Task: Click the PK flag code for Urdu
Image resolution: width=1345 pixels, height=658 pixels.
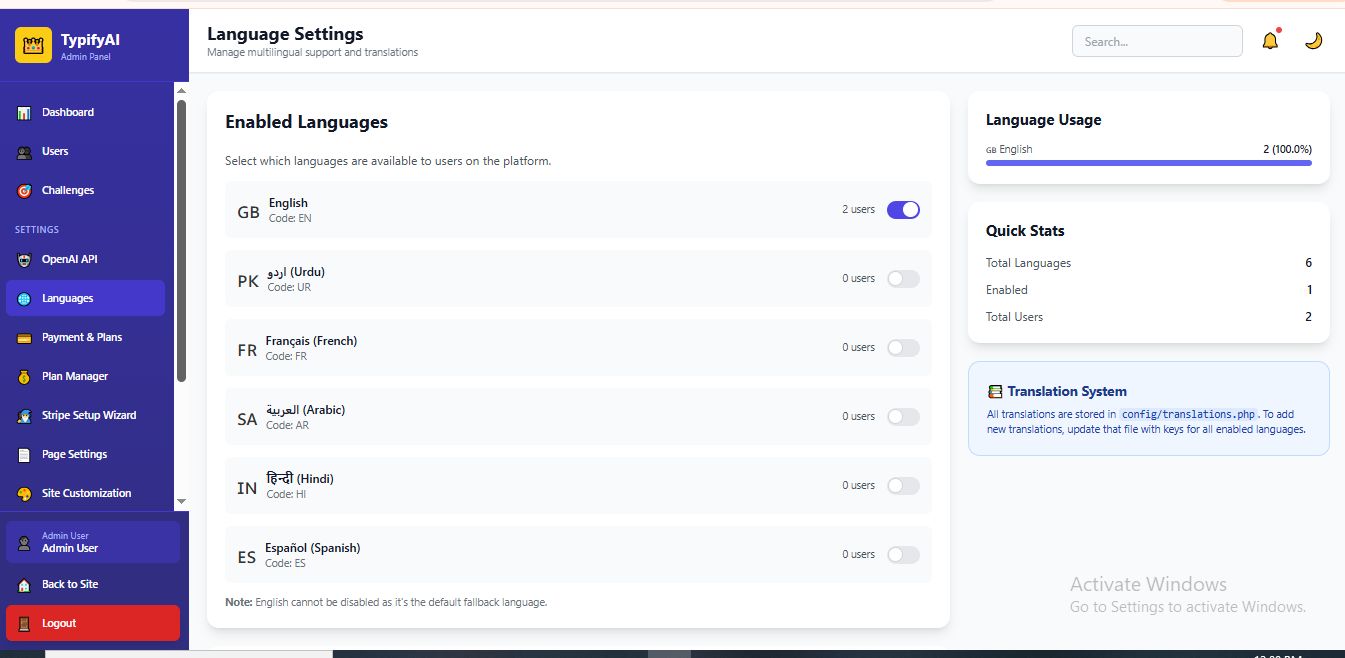Action: pyautogui.click(x=248, y=281)
